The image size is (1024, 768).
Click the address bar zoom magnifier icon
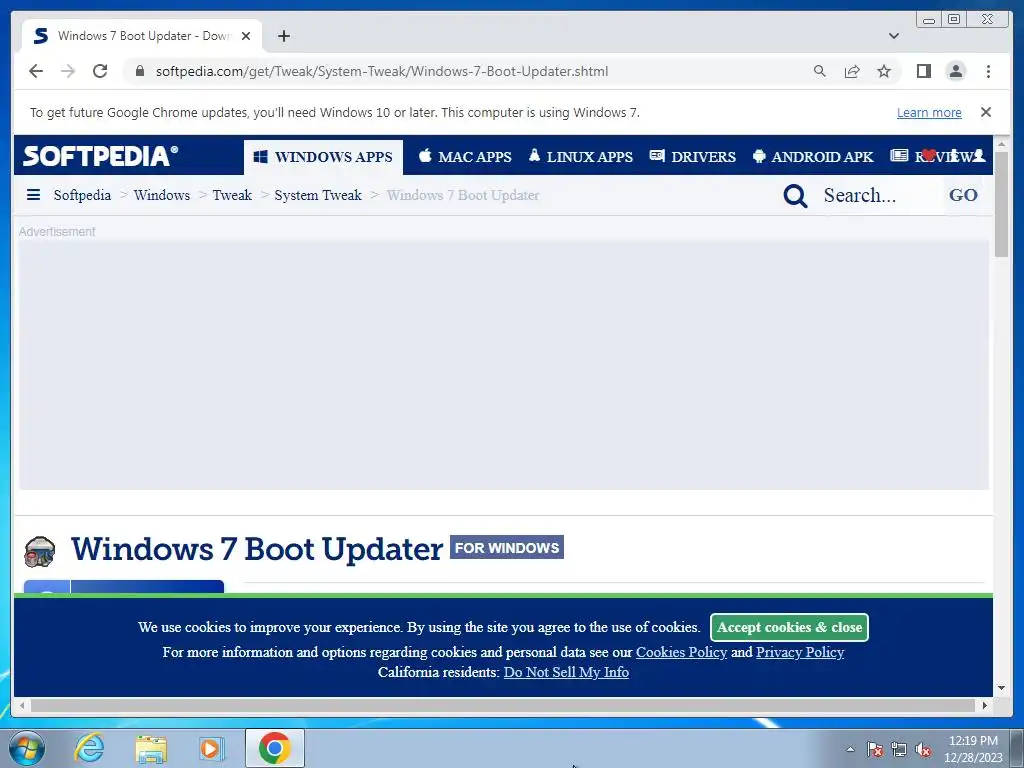820,71
